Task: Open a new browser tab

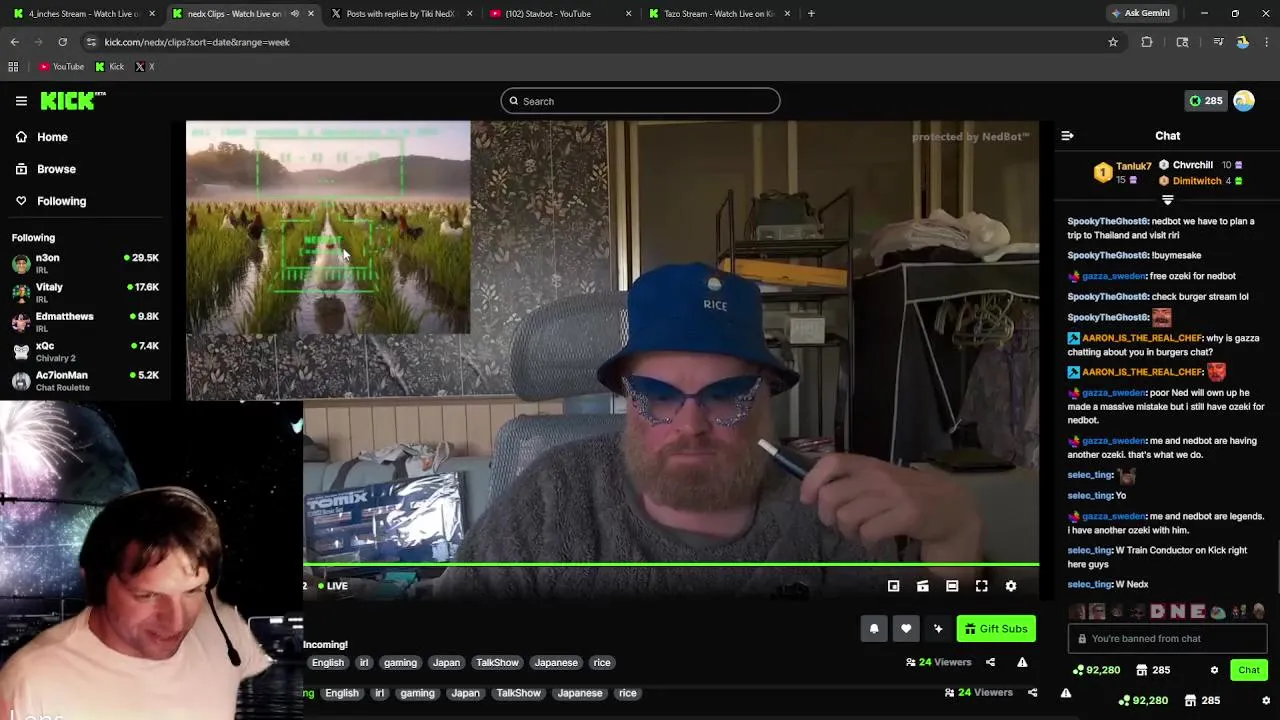Action: pos(811,14)
